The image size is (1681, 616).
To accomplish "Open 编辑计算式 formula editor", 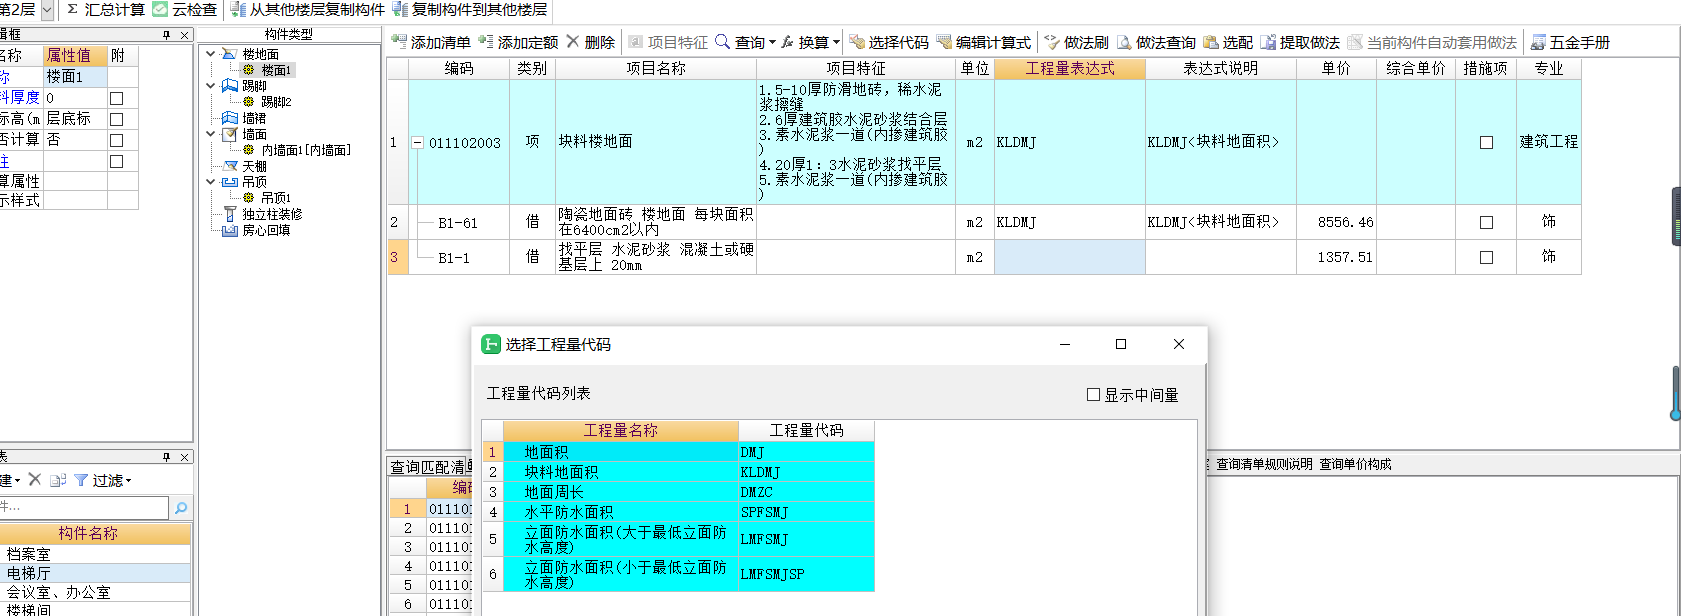I will [984, 42].
